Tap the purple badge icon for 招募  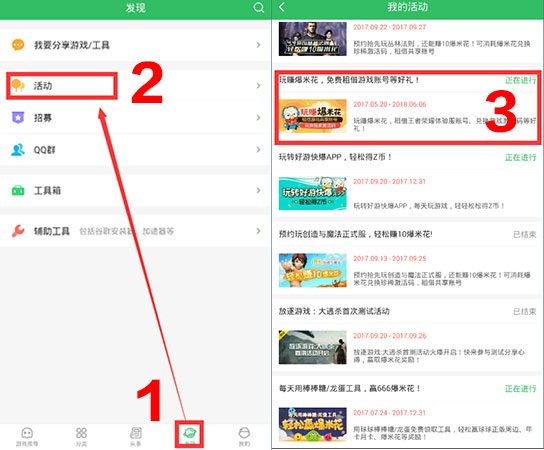18,118
